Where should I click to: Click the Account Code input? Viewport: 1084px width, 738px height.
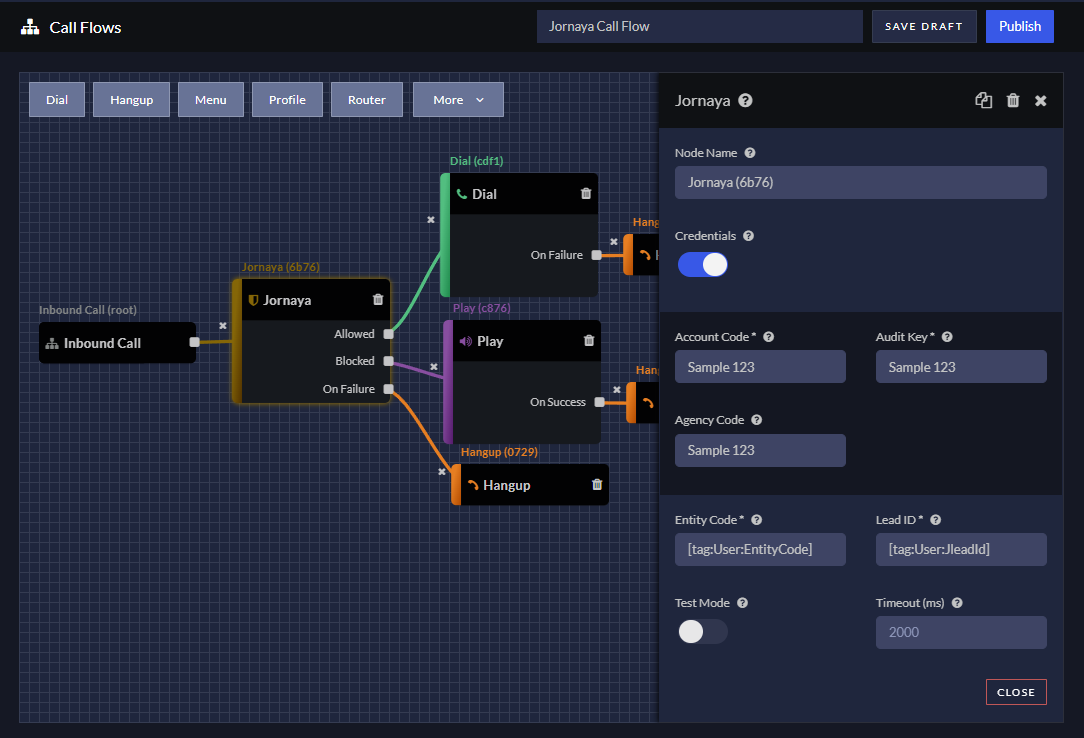click(x=760, y=366)
